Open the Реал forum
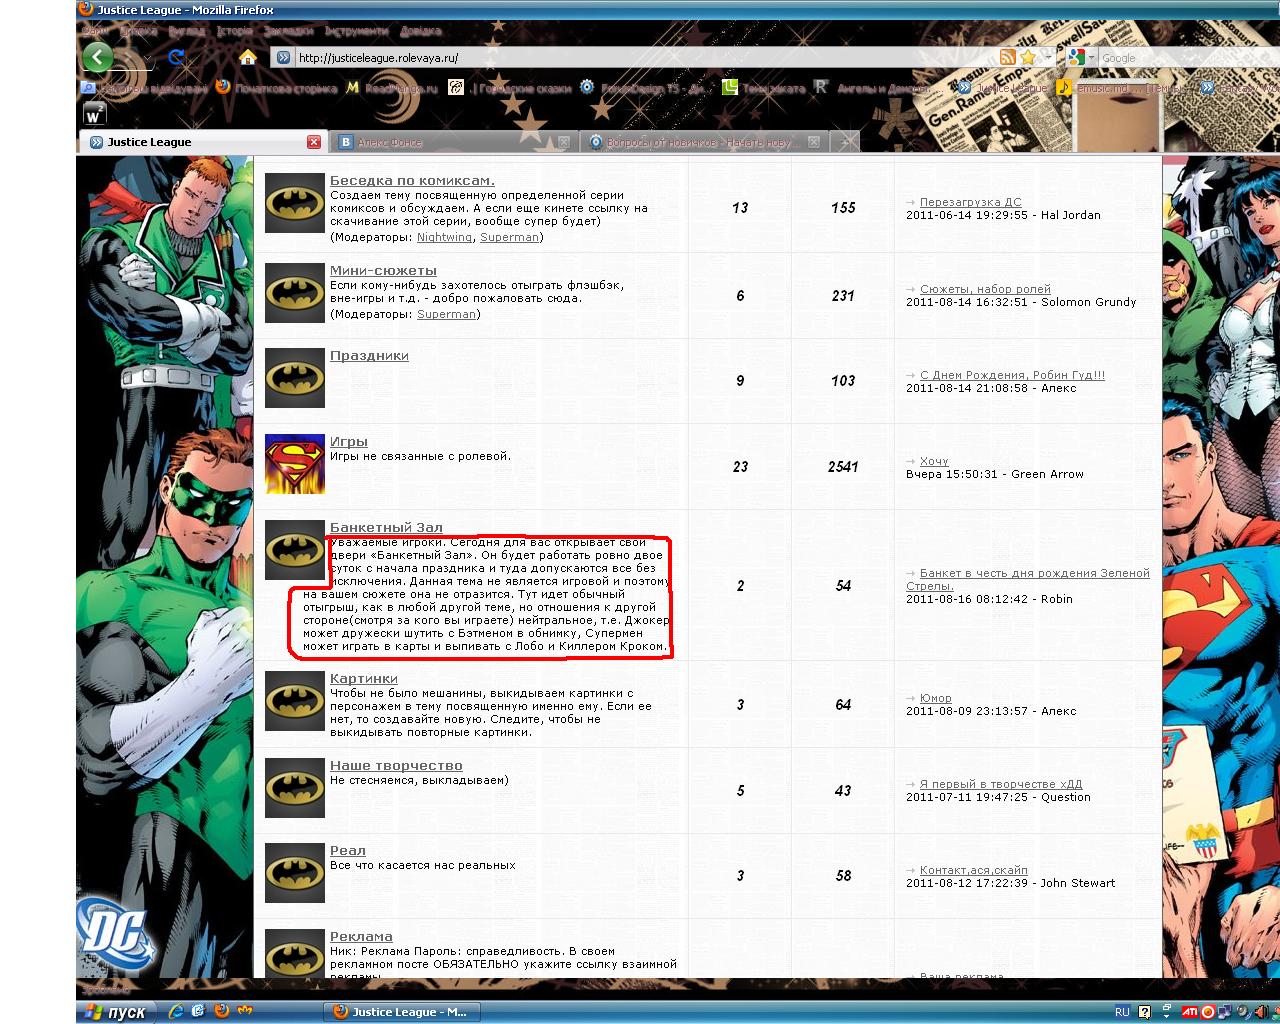Screen dimensions: 1280x1024 348,851
